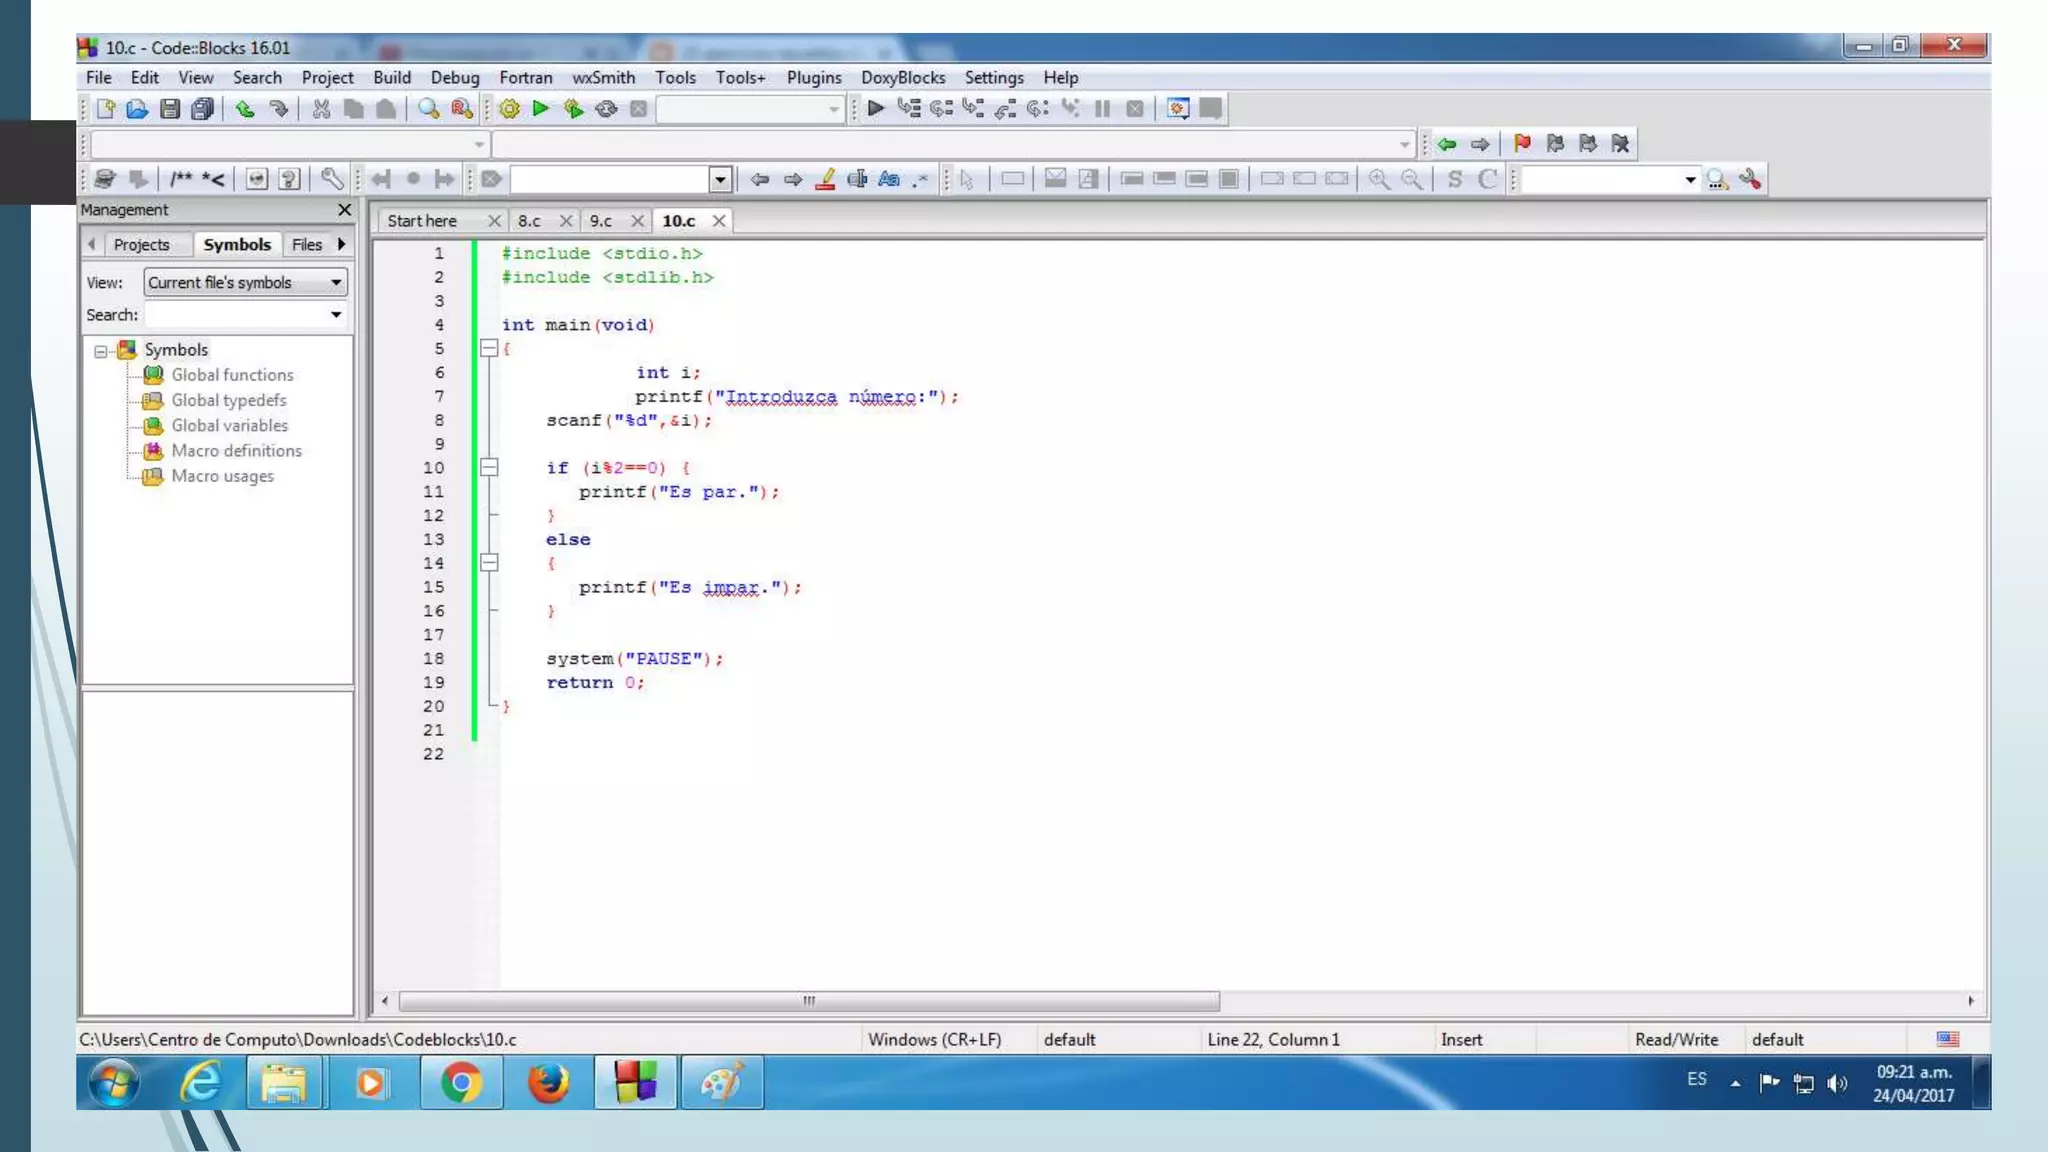Click the editor horizontal scrollbar thumb

[x=808, y=1001]
